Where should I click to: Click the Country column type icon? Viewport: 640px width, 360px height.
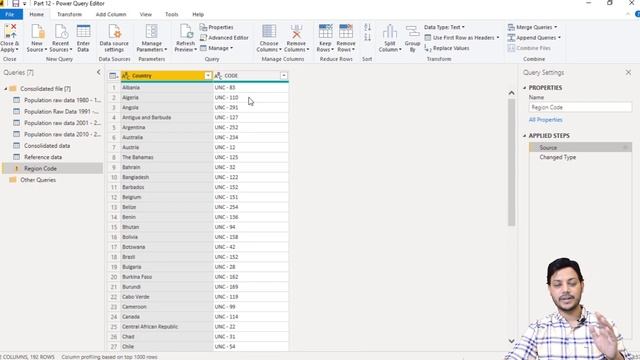pos(126,76)
